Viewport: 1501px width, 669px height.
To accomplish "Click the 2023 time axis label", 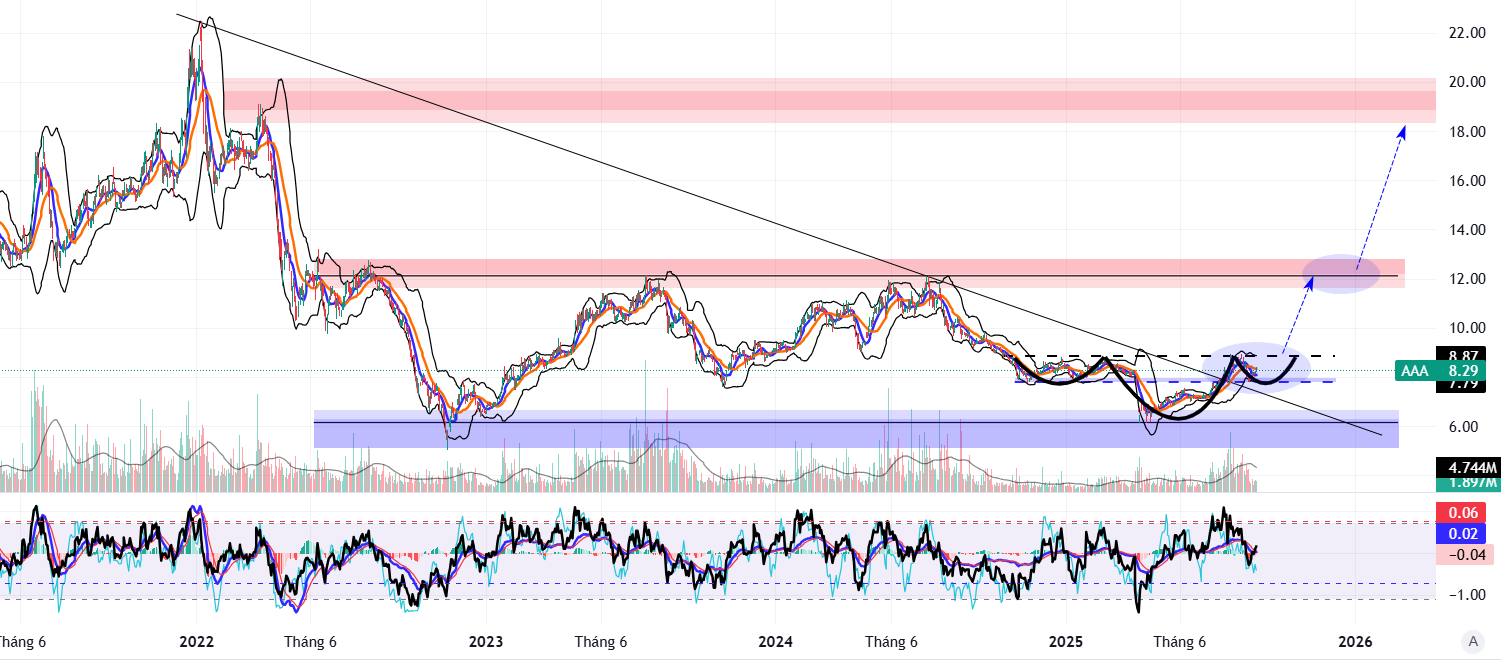I will 485,641.
